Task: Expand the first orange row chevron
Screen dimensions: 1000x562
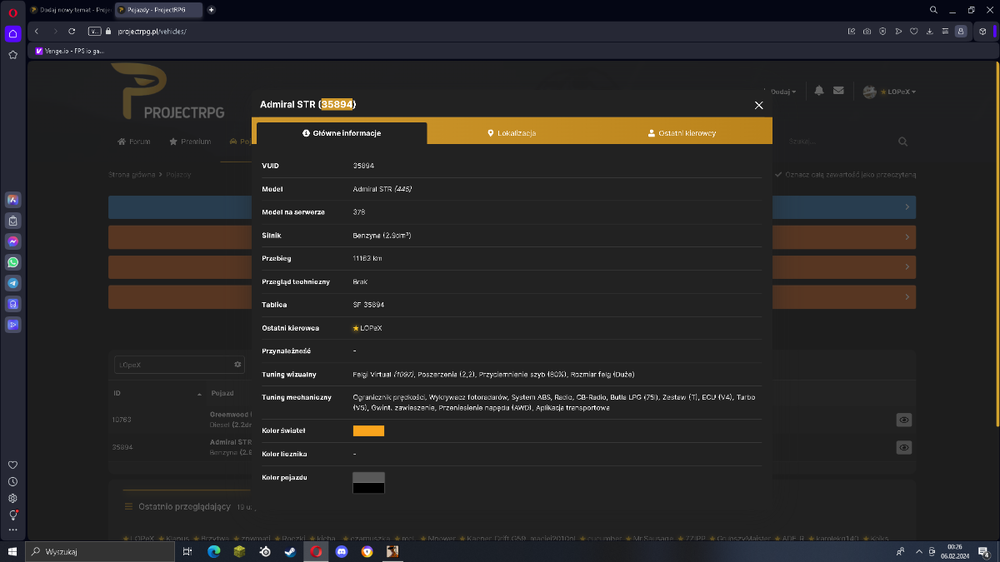Action: tap(907, 237)
